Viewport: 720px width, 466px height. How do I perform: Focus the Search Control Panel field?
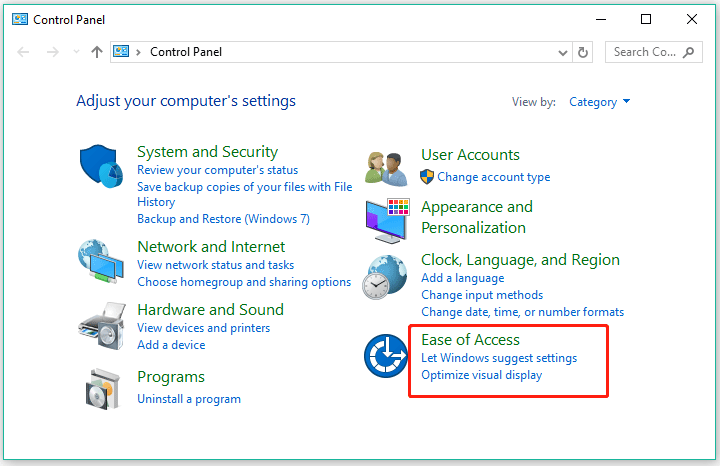[x=653, y=52]
